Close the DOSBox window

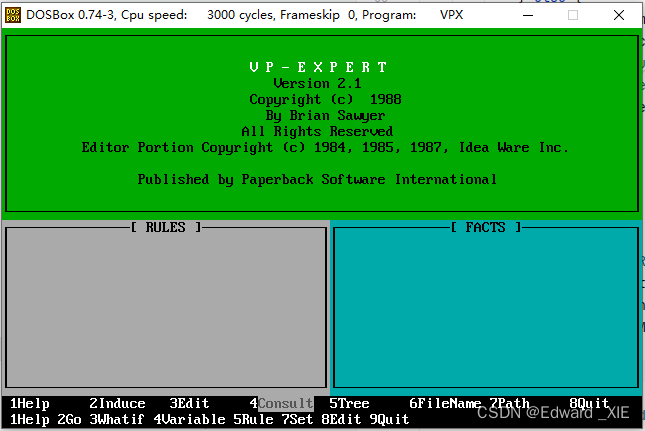click(619, 15)
